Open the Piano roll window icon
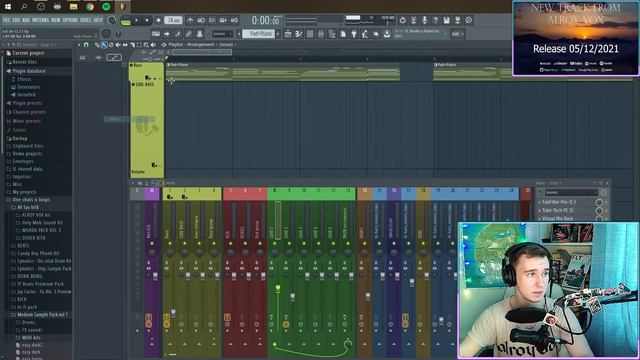Screen dimensions: 640x360 click(x=299, y=34)
